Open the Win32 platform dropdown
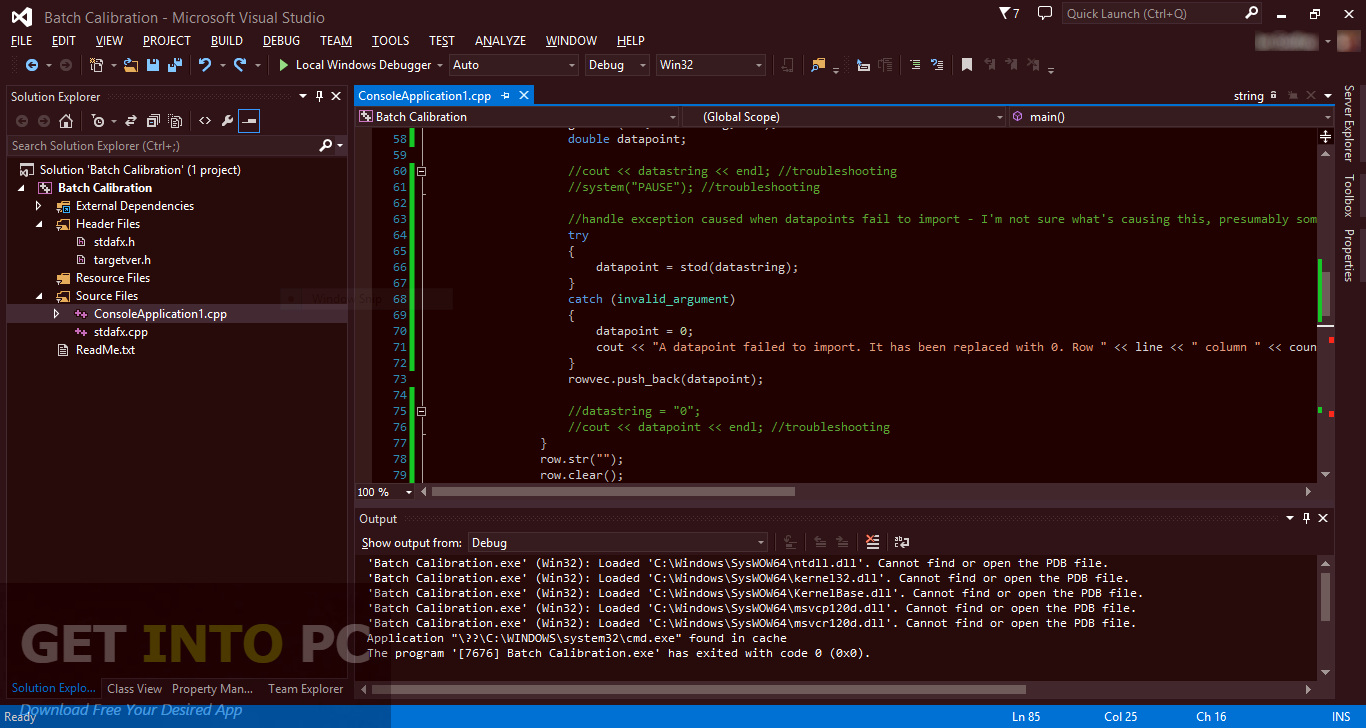 click(x=711, y=65)
